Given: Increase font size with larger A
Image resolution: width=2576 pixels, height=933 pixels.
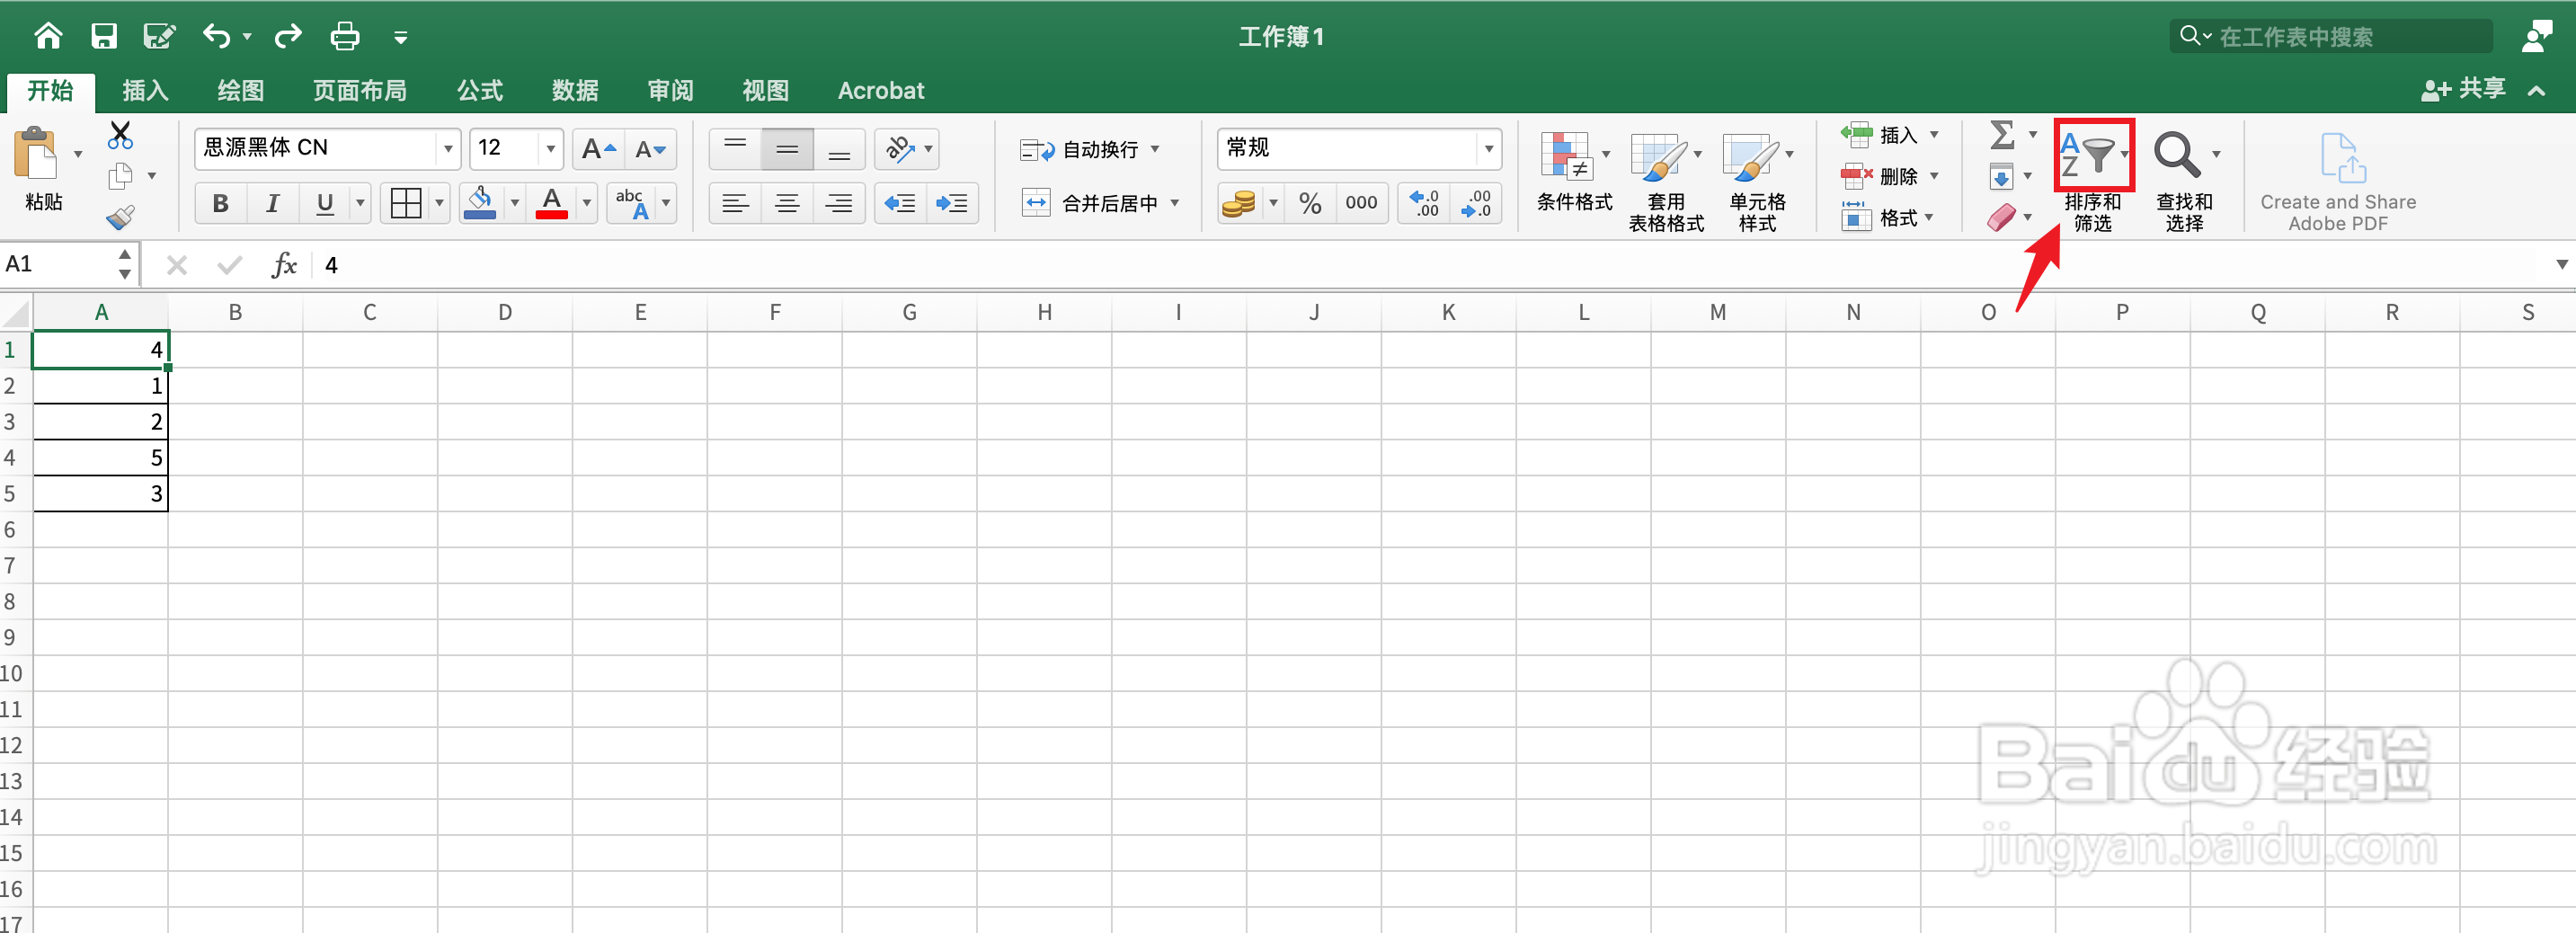Looking at the screenshot, I should [x=599, y=149].
